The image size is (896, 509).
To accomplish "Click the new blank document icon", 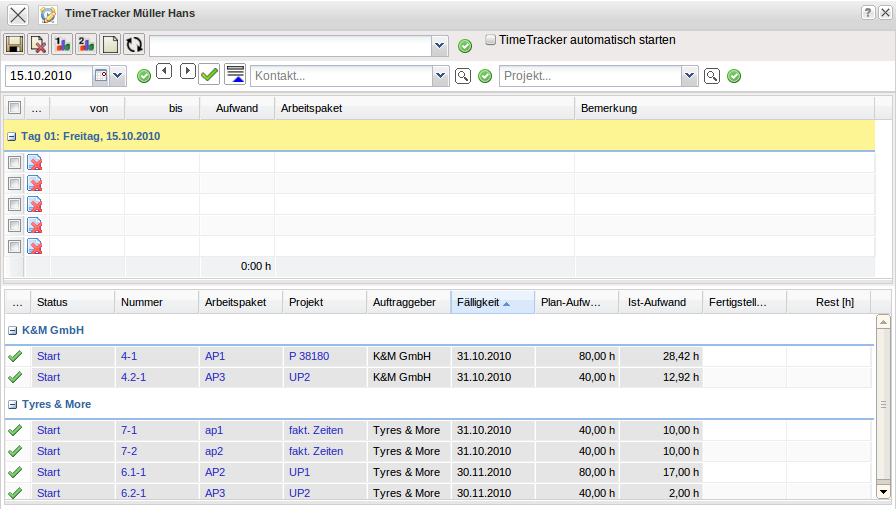I will (x=110, y=45).
